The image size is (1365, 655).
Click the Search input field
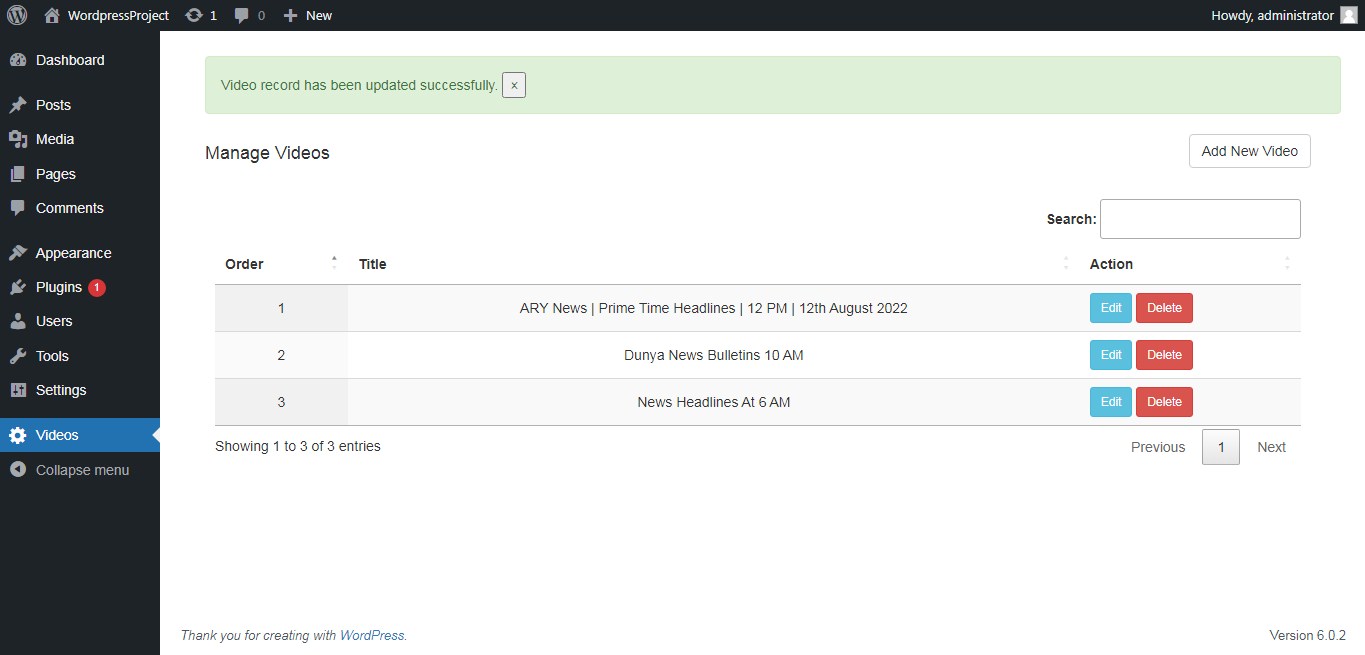1199,219
